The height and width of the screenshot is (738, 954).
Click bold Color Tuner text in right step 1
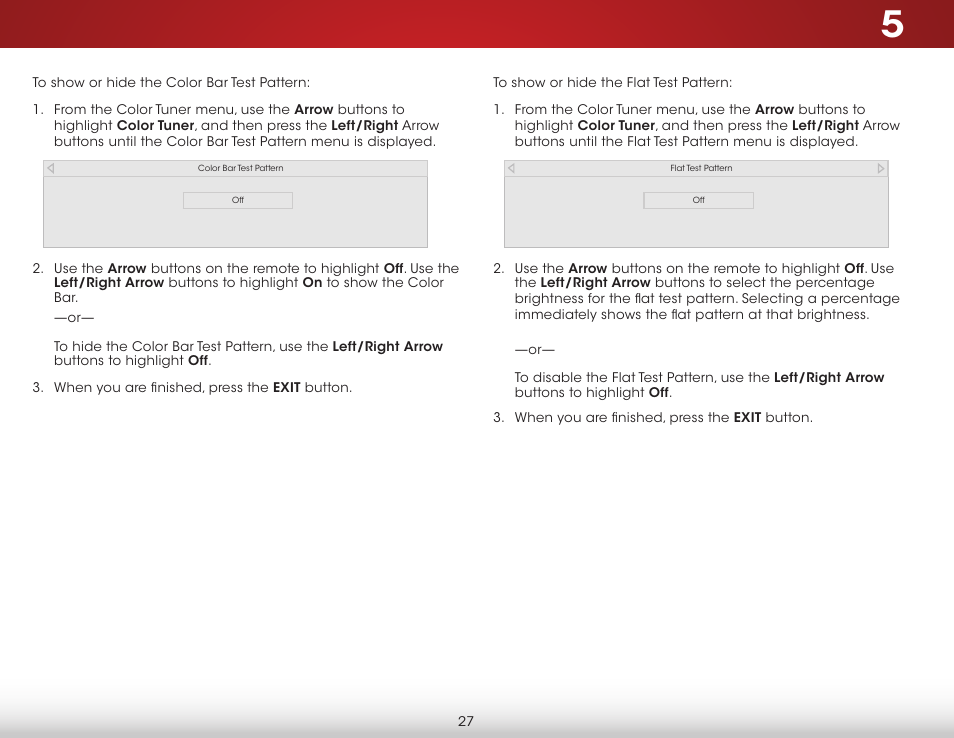616,125
